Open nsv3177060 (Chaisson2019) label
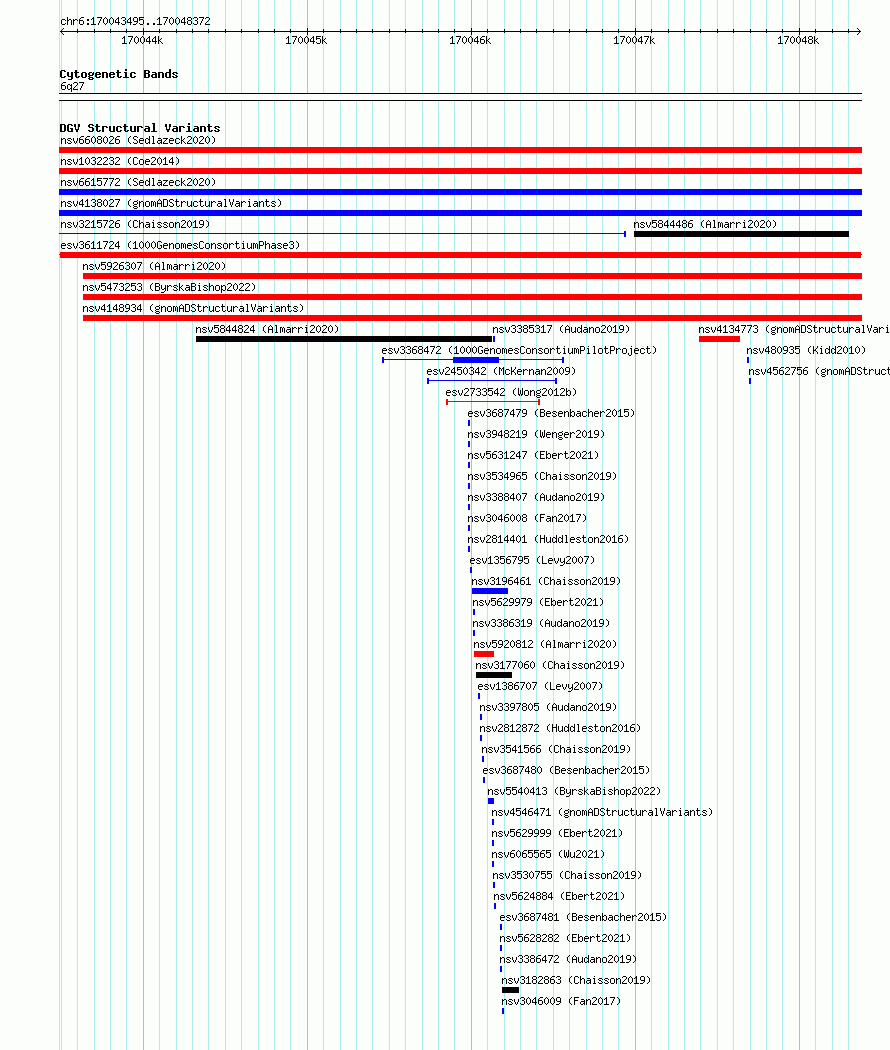Image resolution: width=890 pixels, height=1050 pixels. [x=550, y=665]
